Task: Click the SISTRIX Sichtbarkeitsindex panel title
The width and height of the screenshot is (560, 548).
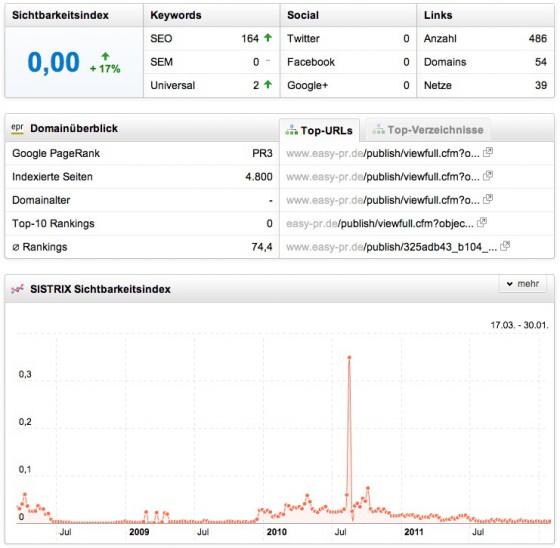Action: coord(100,289)
